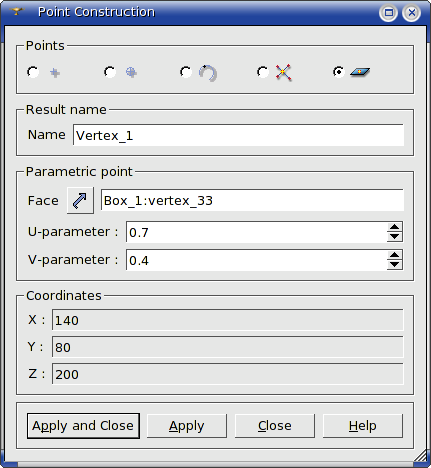Click the Face field showing Box_1:vertex_33
431x468 pixels.
[252, 200]
